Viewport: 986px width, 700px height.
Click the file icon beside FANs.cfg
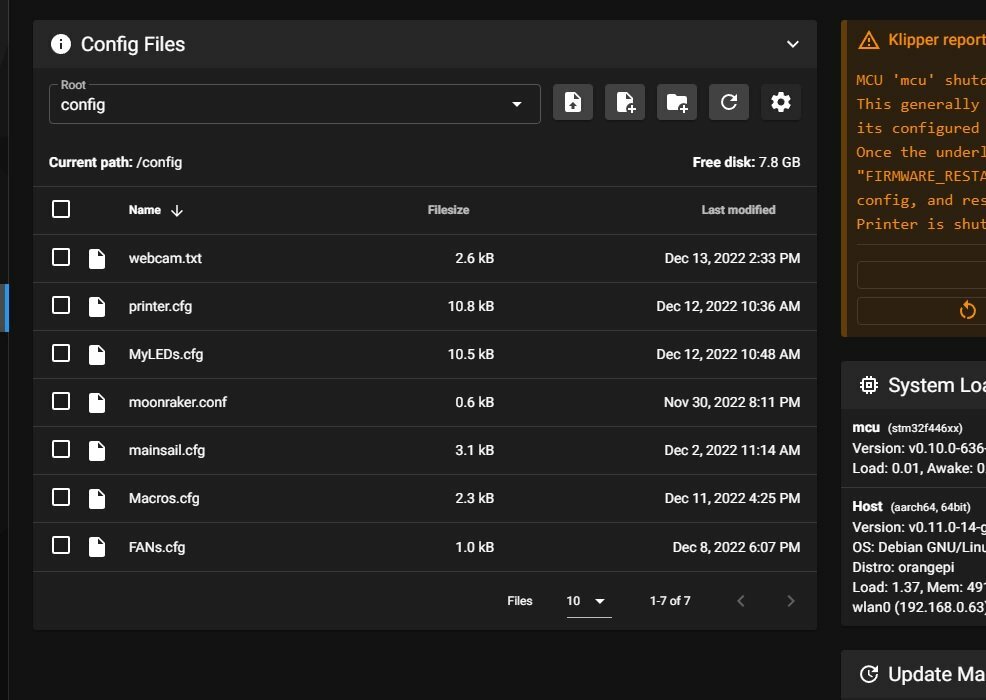click(97, 547)
